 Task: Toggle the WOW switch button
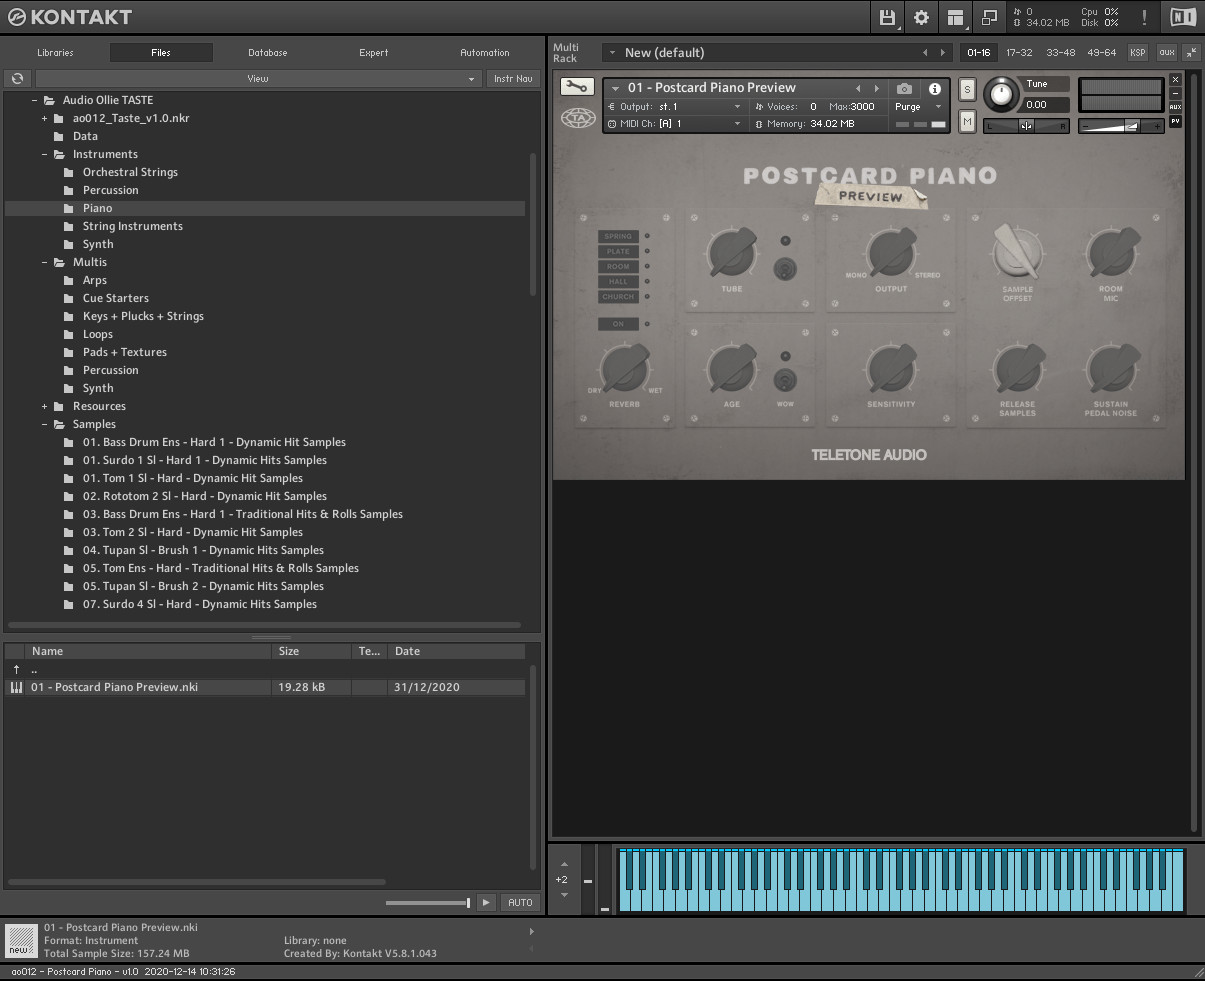click(x=785, y=380)
